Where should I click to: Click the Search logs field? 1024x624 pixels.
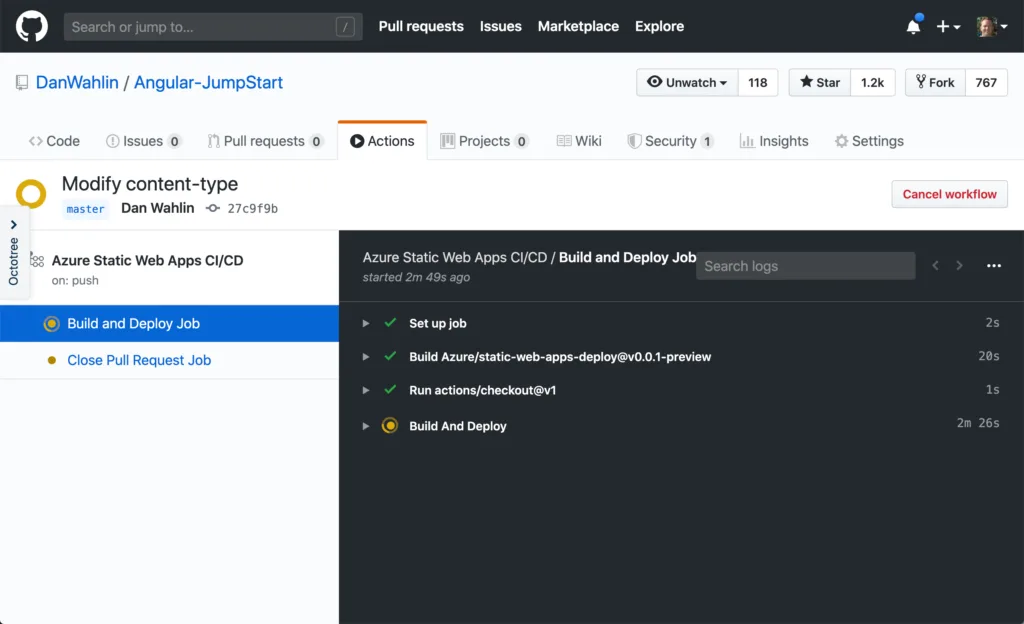(805, 266)
